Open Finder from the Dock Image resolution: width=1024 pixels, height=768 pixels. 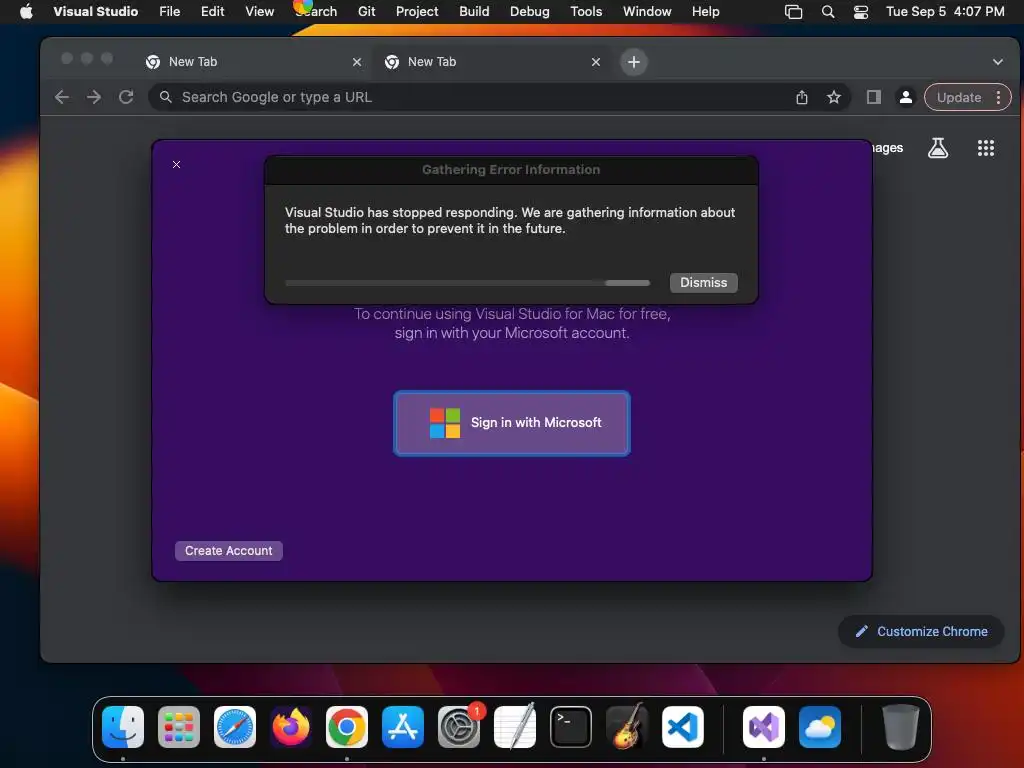123,727
